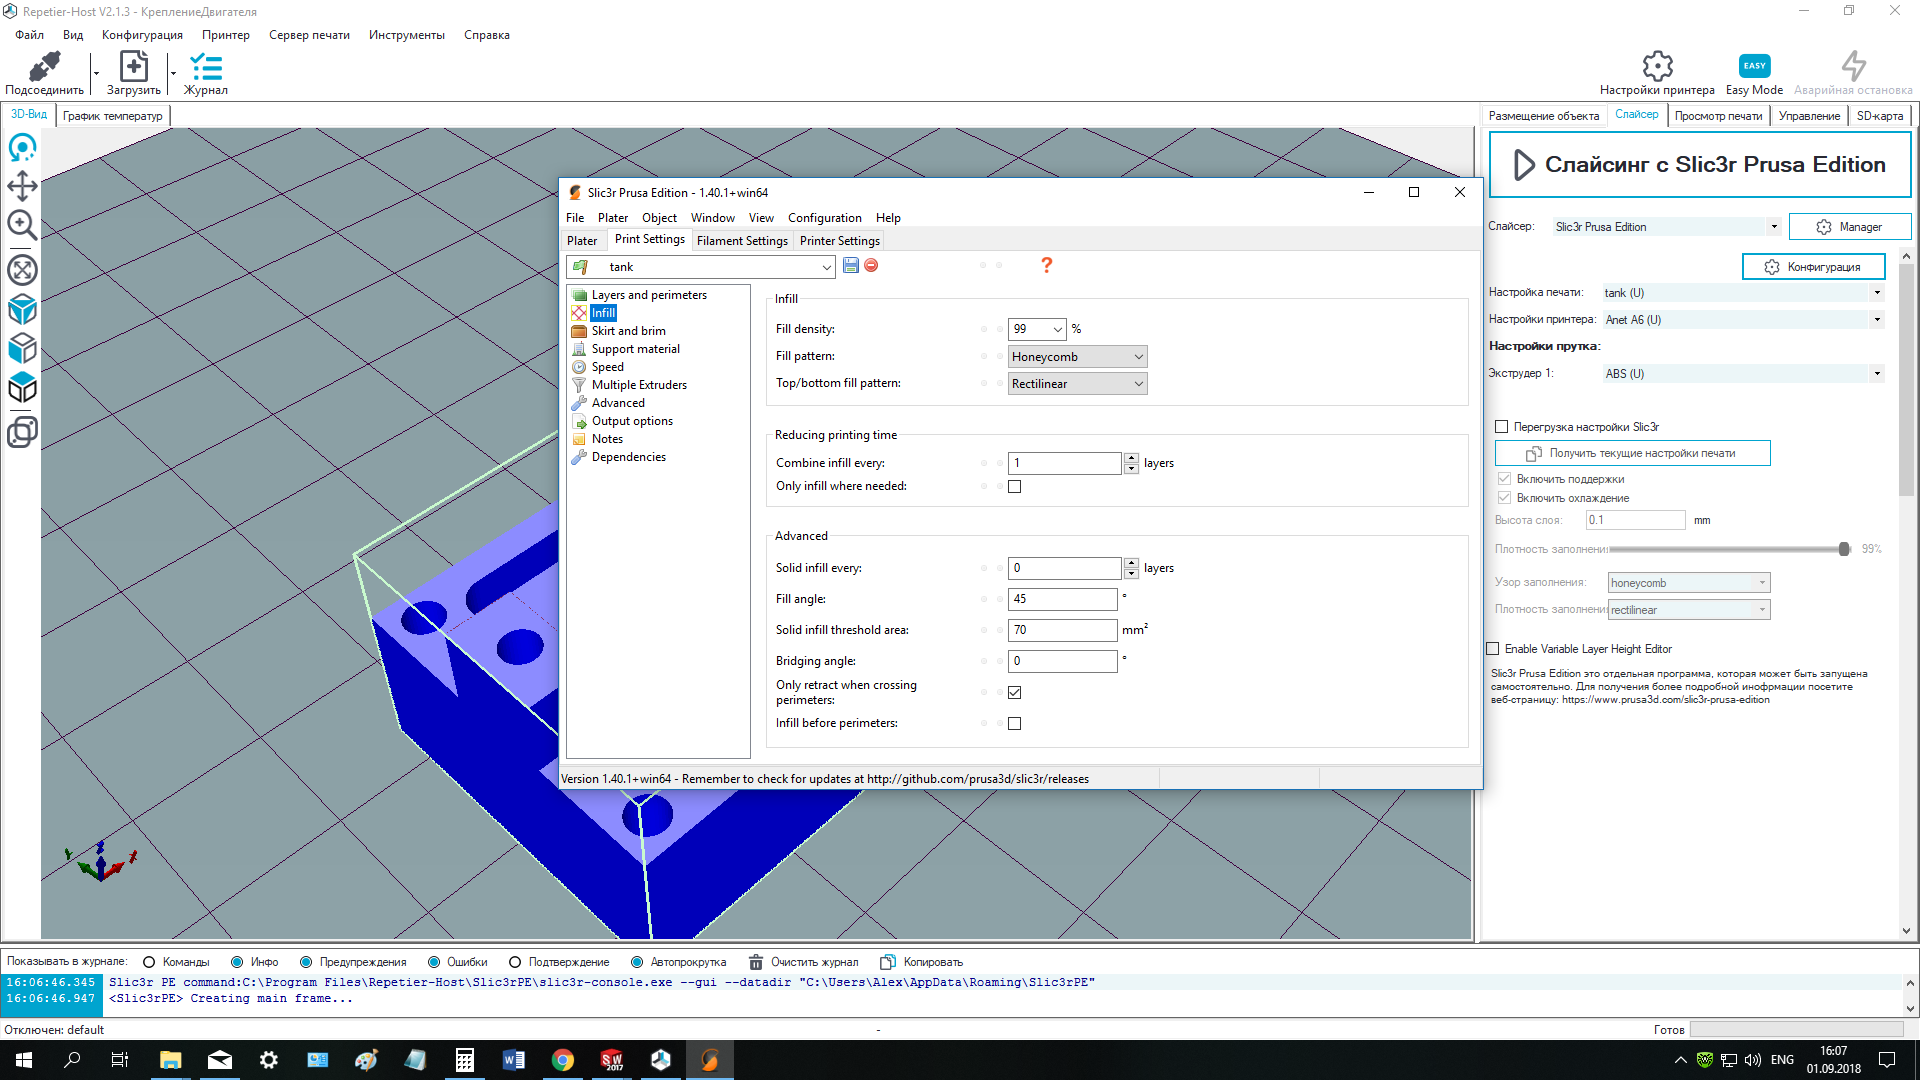1920x1080 pixels.
Task: Open the Configuration menu in Slic3r
Action: [x=824, y=218]
